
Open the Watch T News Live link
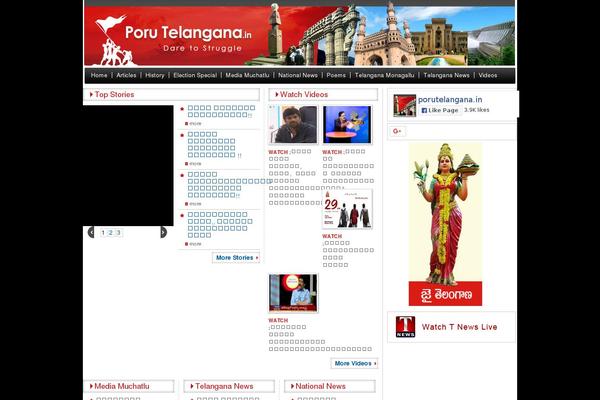[459, 327]
